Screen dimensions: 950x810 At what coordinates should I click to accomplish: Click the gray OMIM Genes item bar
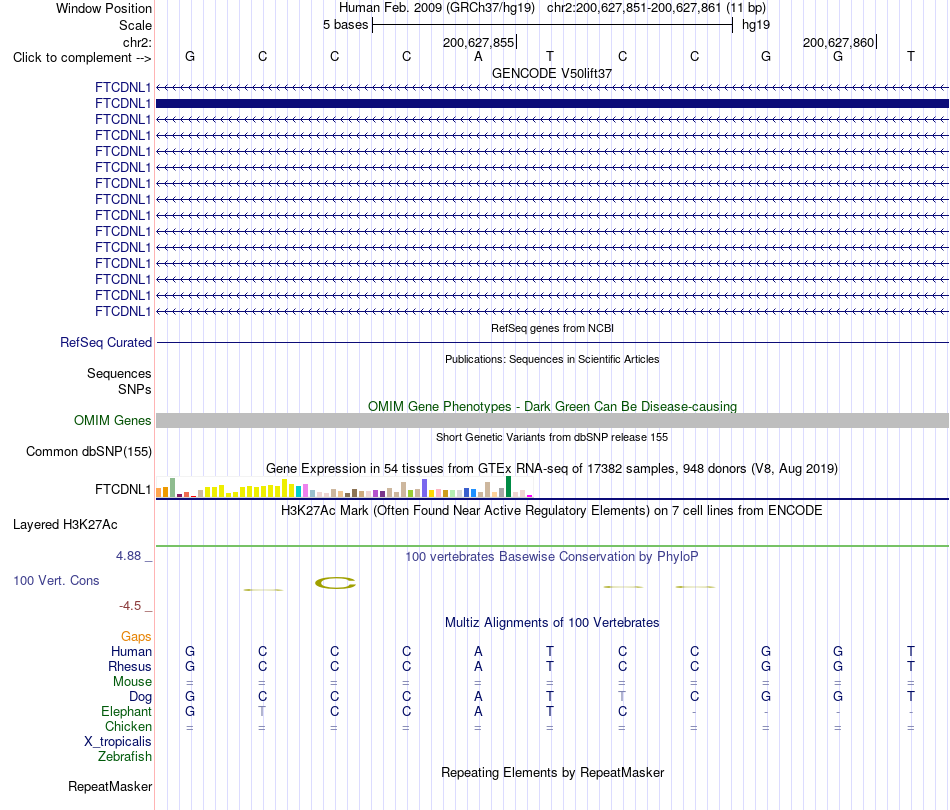[552, 420]
